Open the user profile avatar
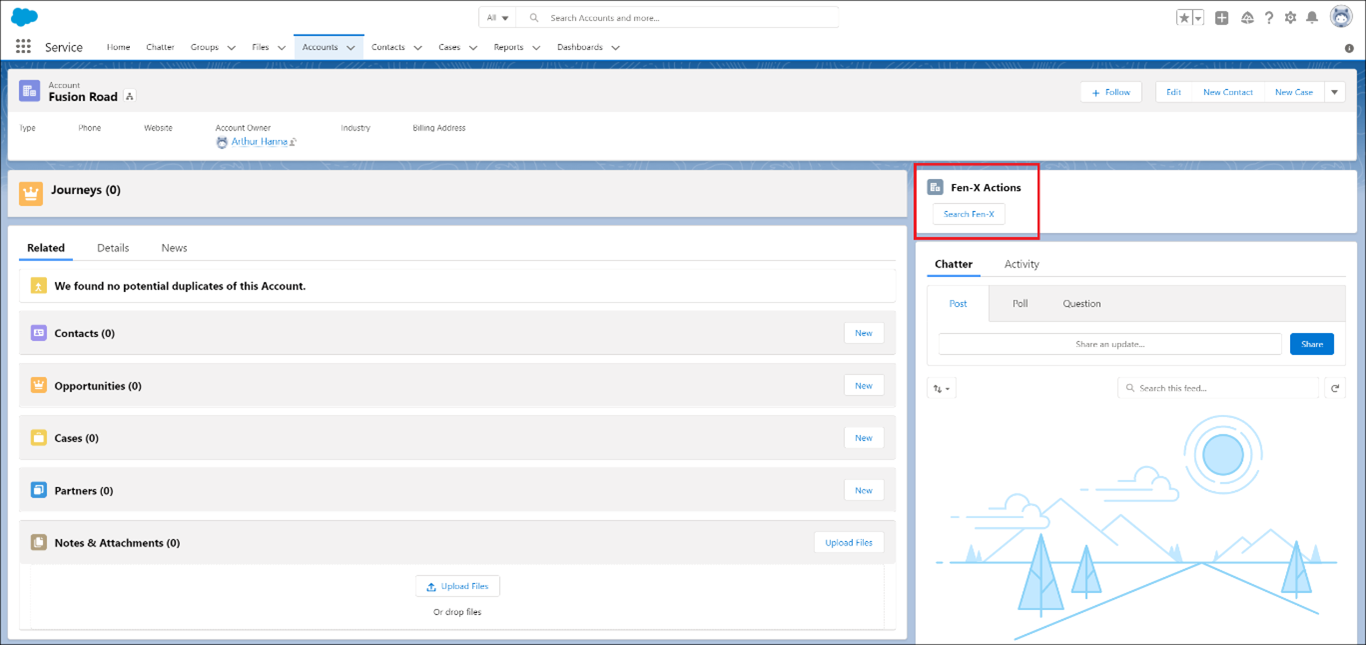The width and height of the screenshot is (1366, 645). [x=1341, y=17]
